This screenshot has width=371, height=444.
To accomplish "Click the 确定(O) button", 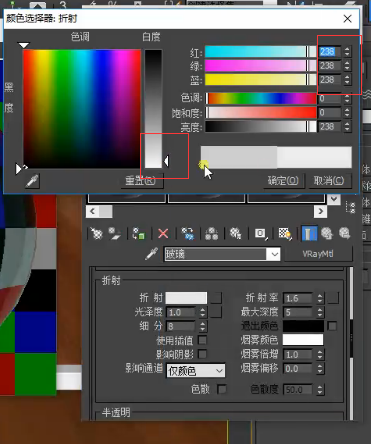I will pos(283,181).
